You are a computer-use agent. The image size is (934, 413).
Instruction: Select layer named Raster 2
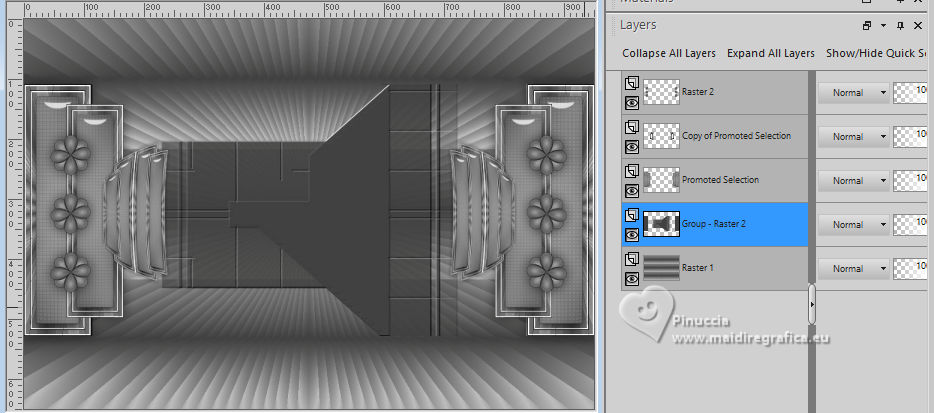(698, 92)
